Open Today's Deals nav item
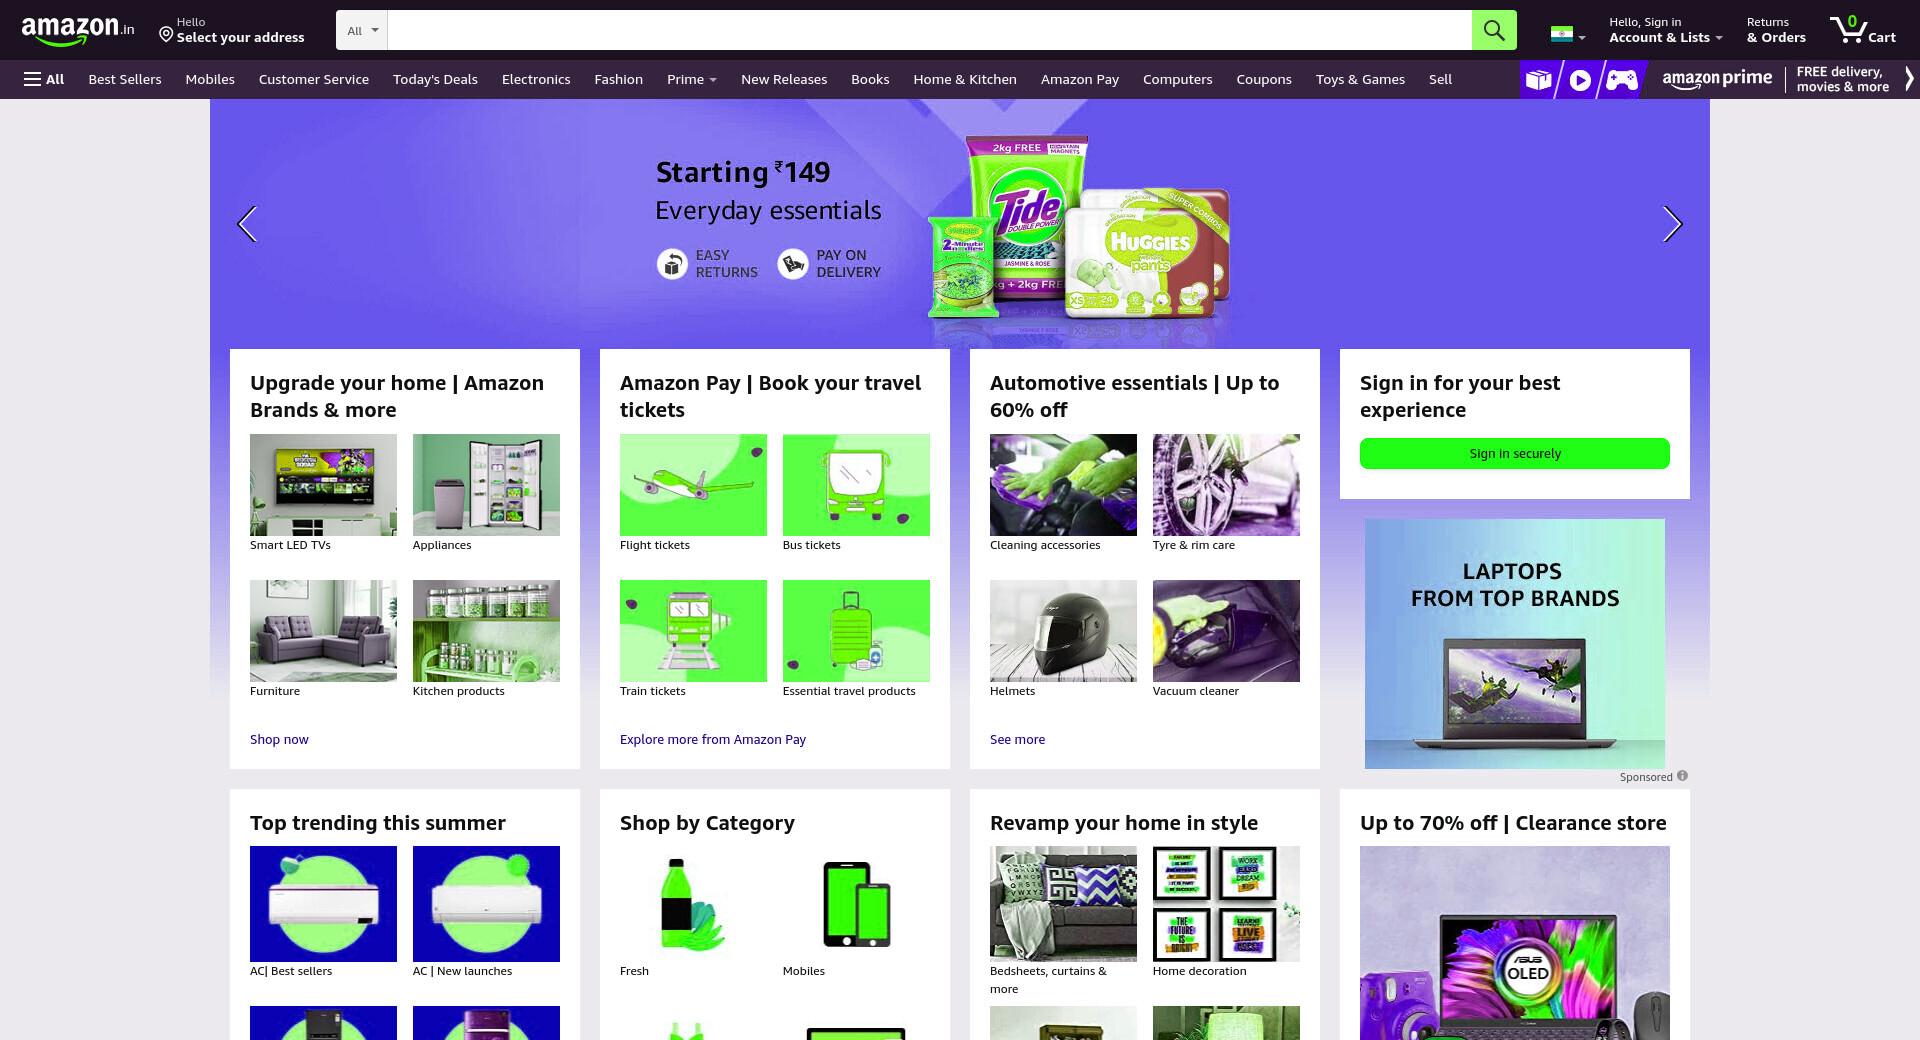 (435, 79)
